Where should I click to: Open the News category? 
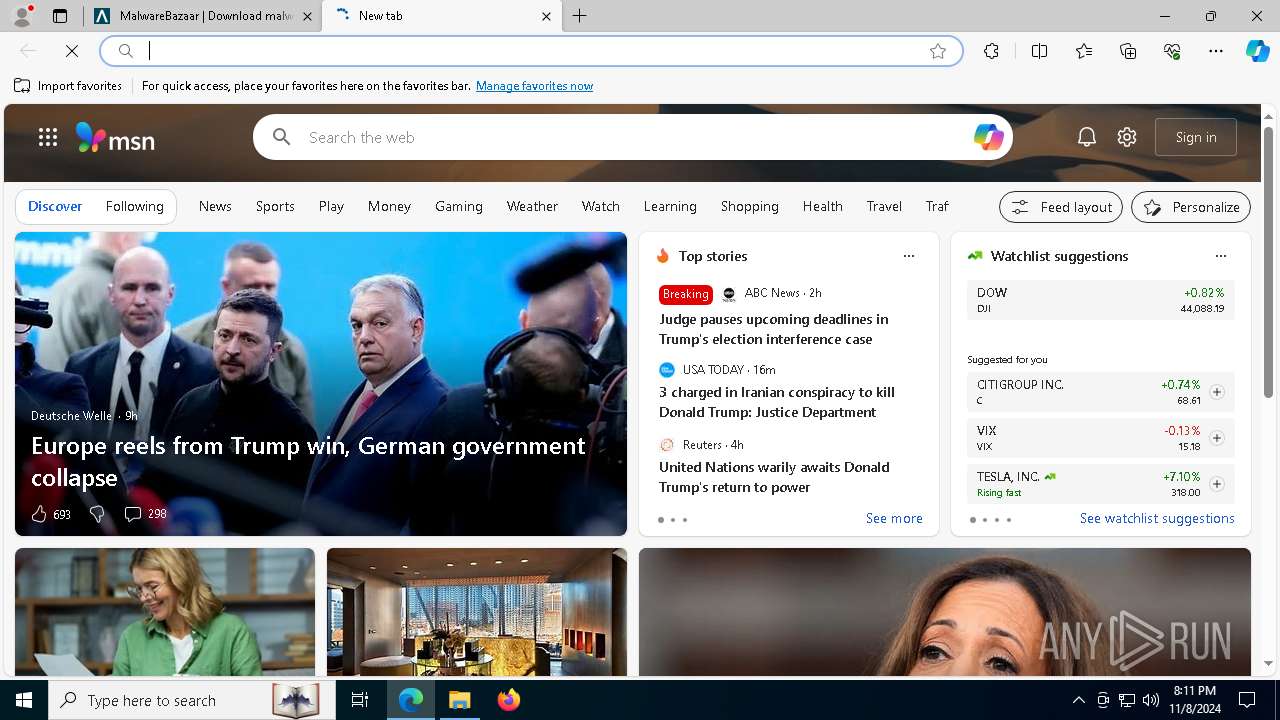click(x=215, y=206)
